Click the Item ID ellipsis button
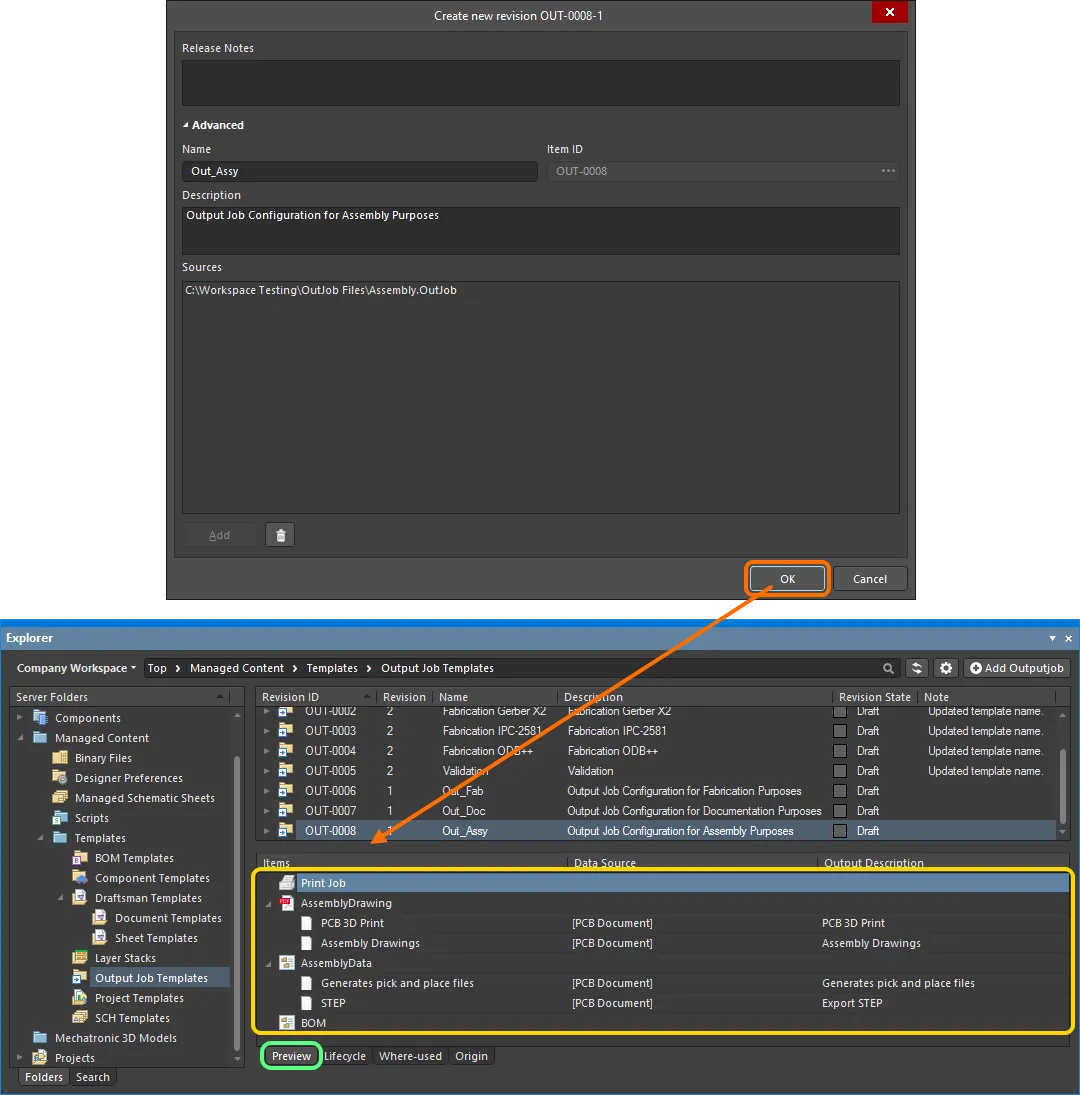This screenshot has height=1095, width=1080. (x=888, y=170)
